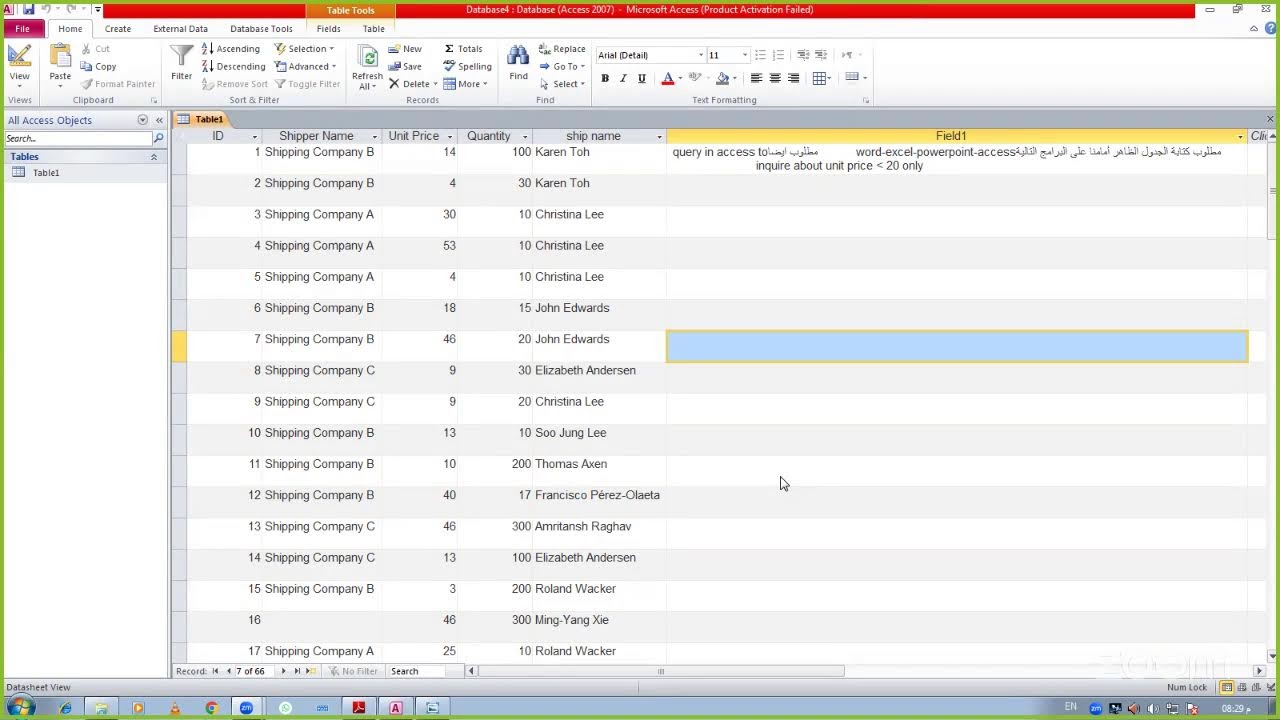Open font color picker
1280x720 pixels.
pyautogui.click(x=669, y=78)
